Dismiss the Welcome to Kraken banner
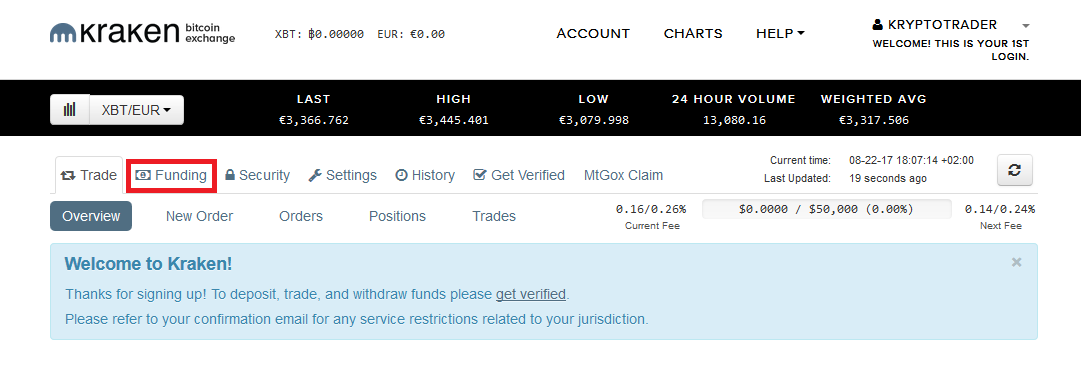The height and width of the screenshot is (368, 1081). click(x=1016, y=262)
